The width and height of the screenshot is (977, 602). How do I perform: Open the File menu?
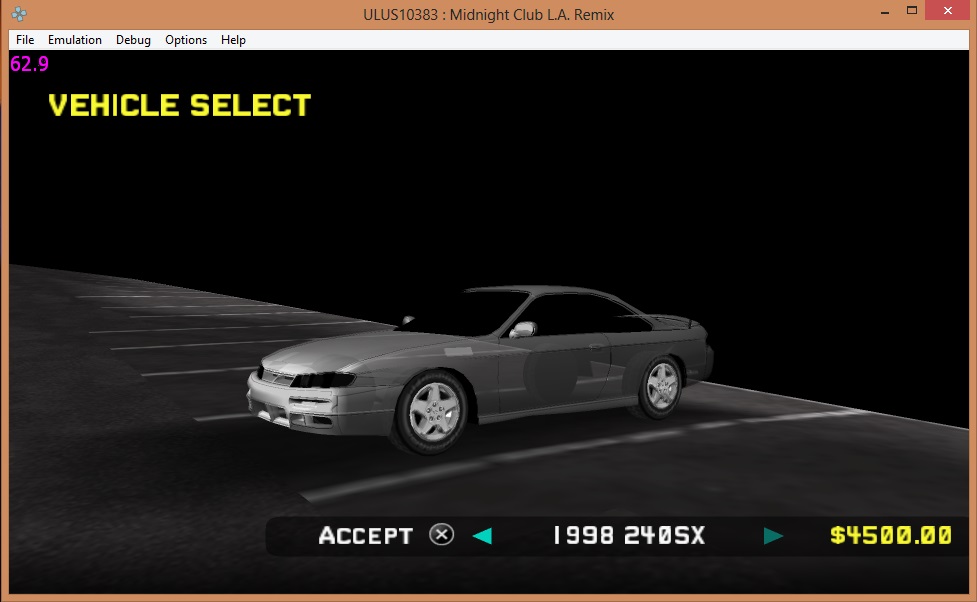tap(25, 40)
